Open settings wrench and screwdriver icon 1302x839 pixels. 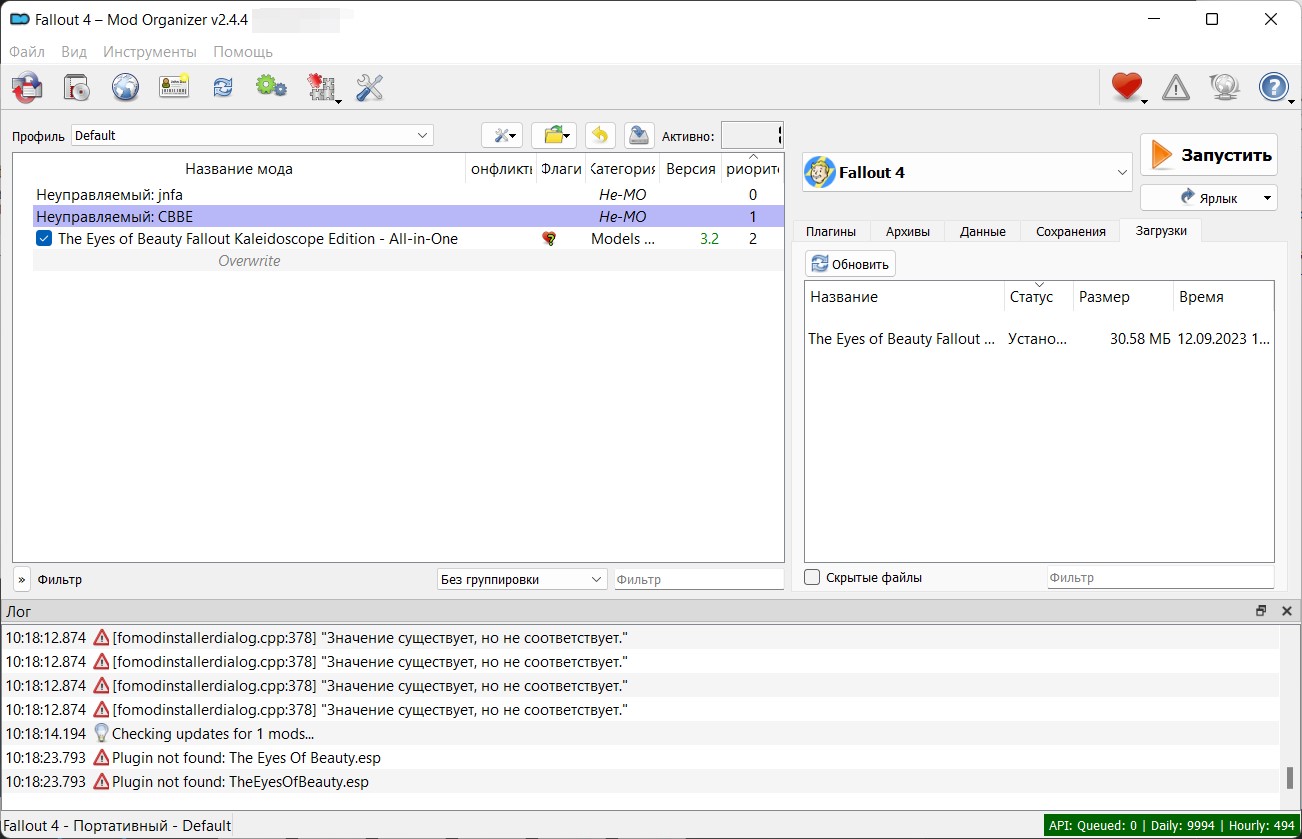(x=370, y=88)
